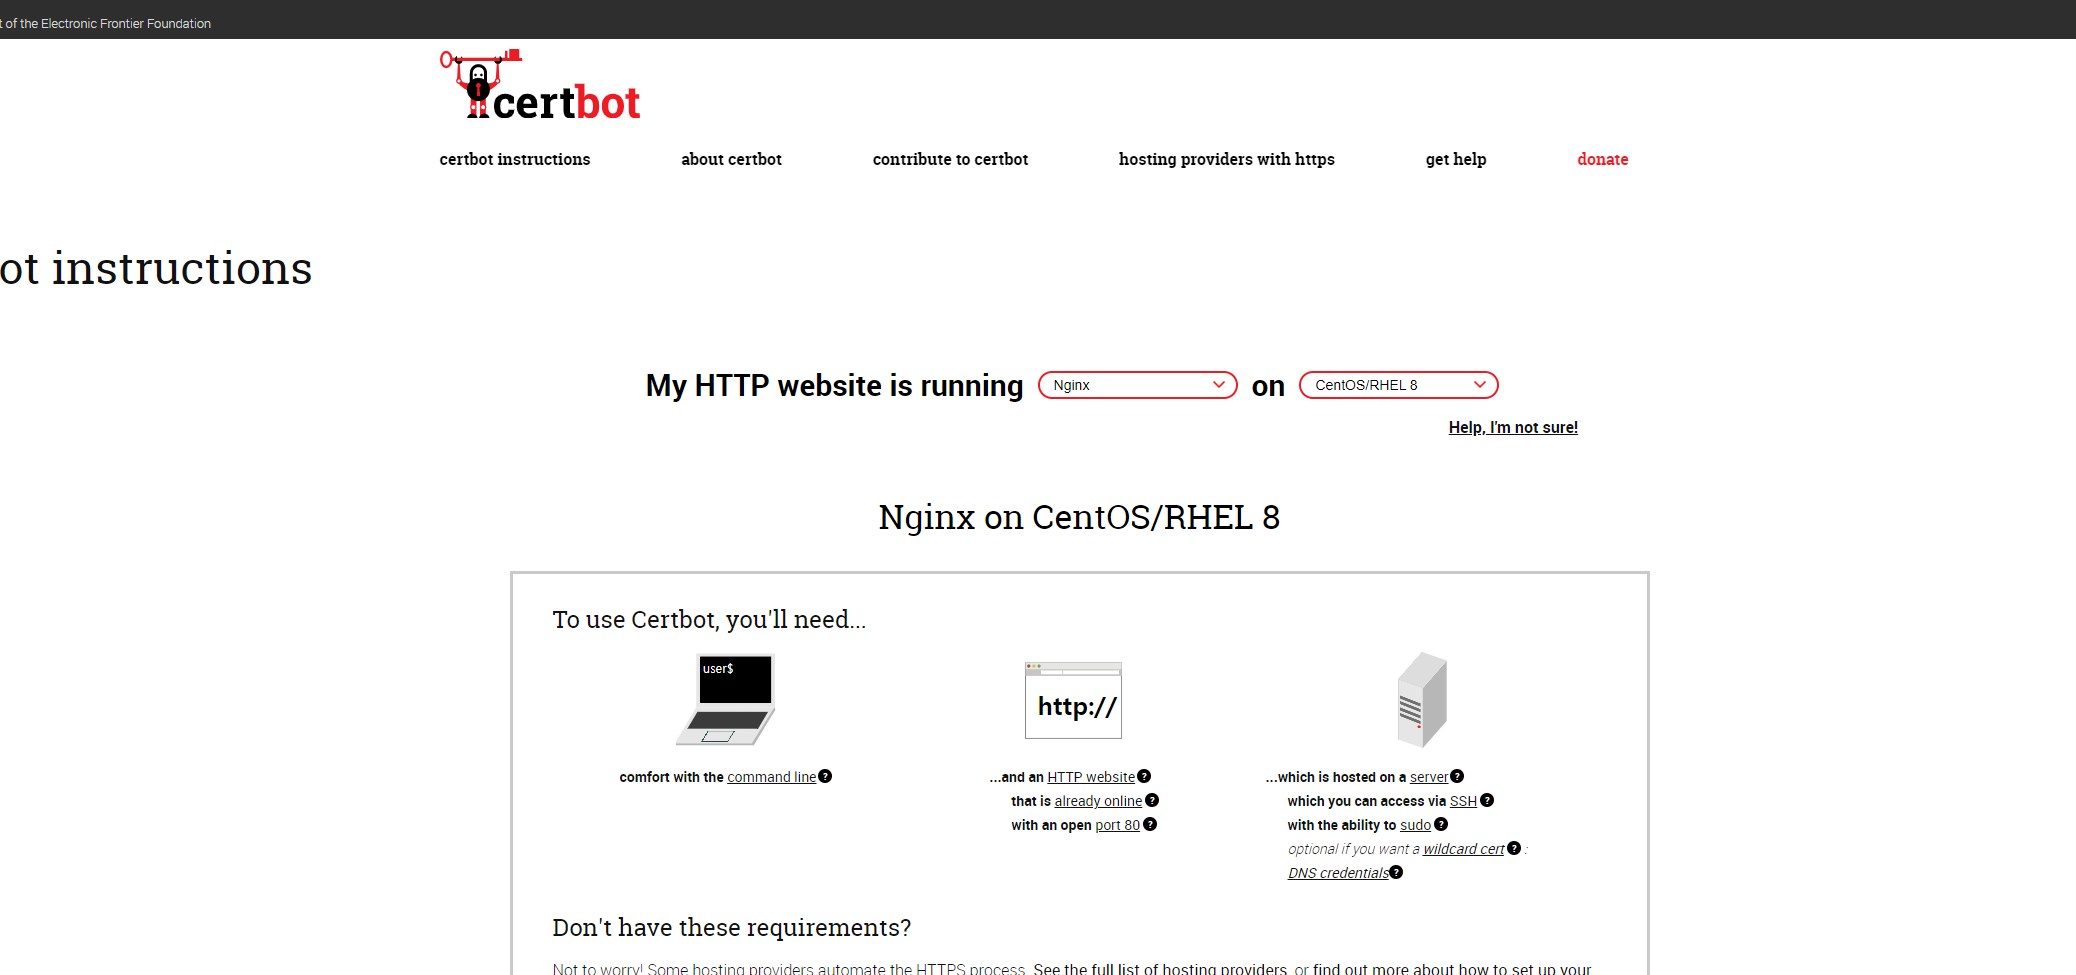Open help icon next to already online
2076x975 pixels.
pyautogui.click(x=1152, y=800)
